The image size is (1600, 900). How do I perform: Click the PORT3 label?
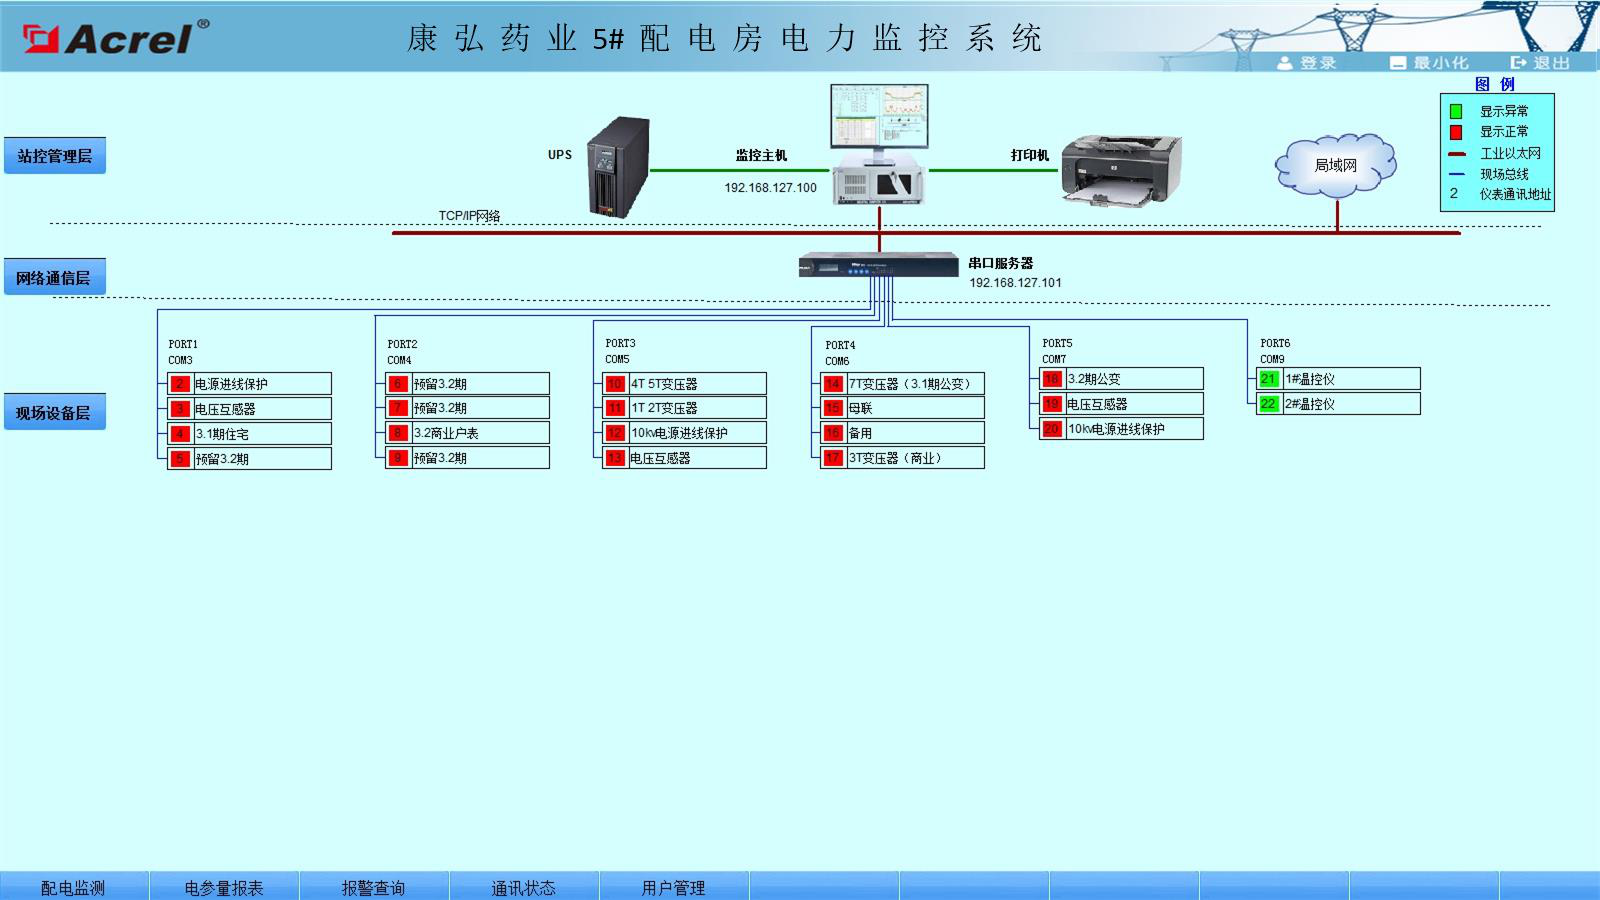[620, 343]
